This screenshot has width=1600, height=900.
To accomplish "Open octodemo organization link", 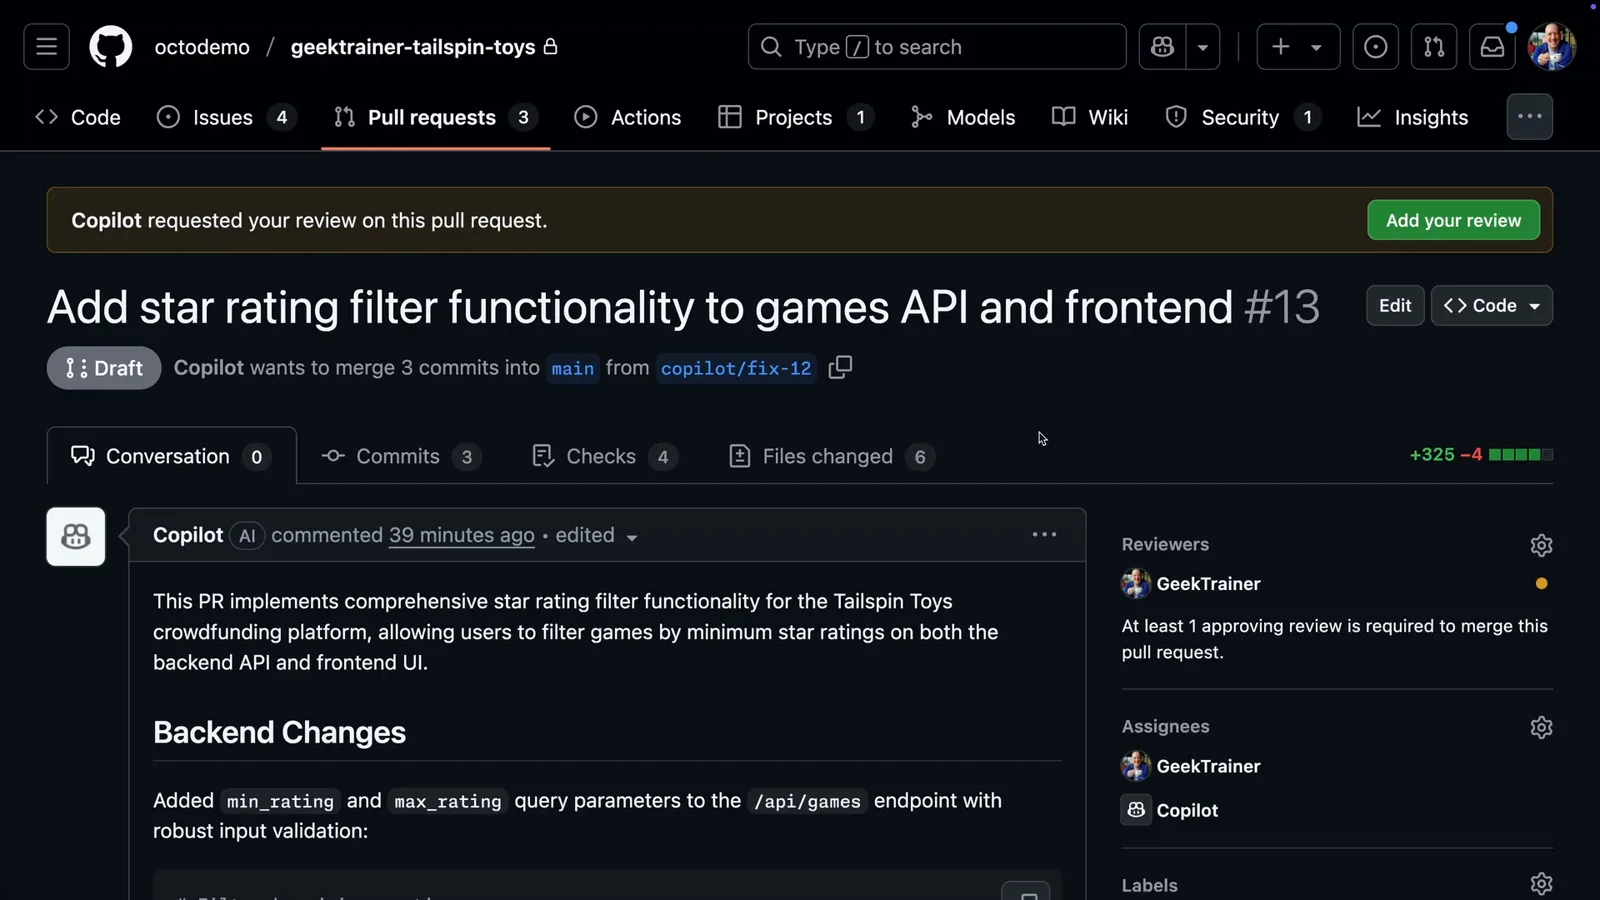I will click(202, 47).
